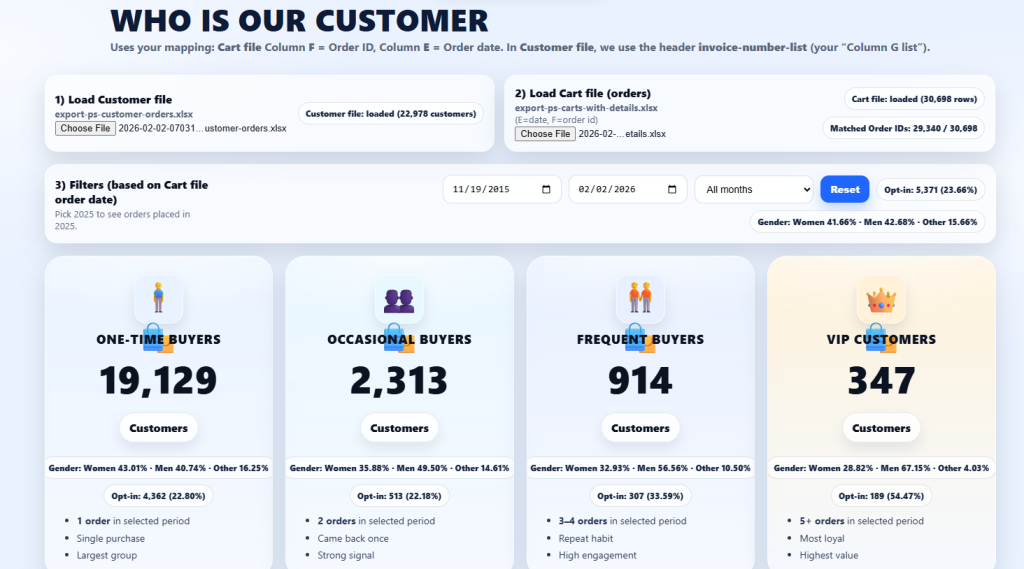
Task: Click the FREQUENT BUYERS card title
Action: pyautogui.click(x=640, y=340)
